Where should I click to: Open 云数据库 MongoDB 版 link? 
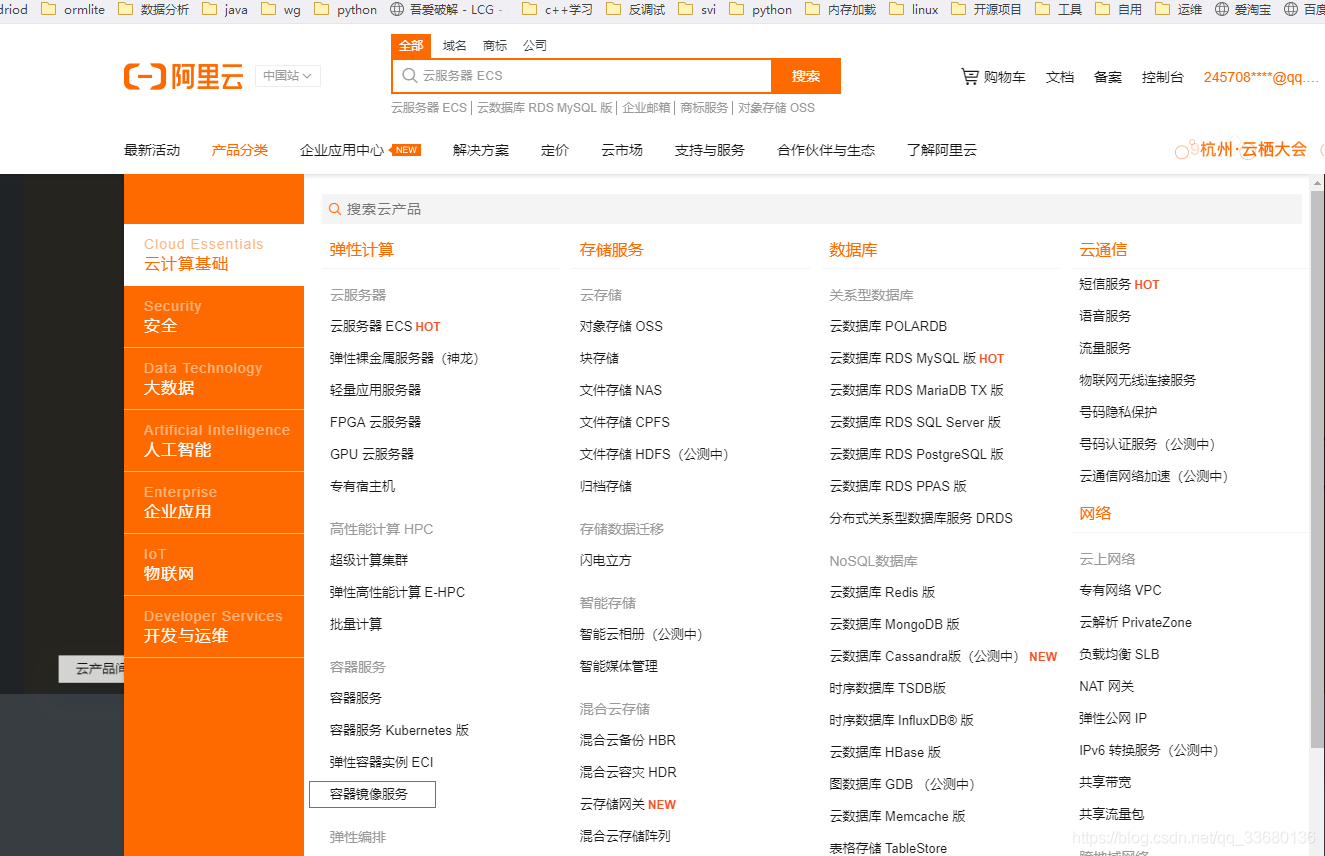pos(894,624)
